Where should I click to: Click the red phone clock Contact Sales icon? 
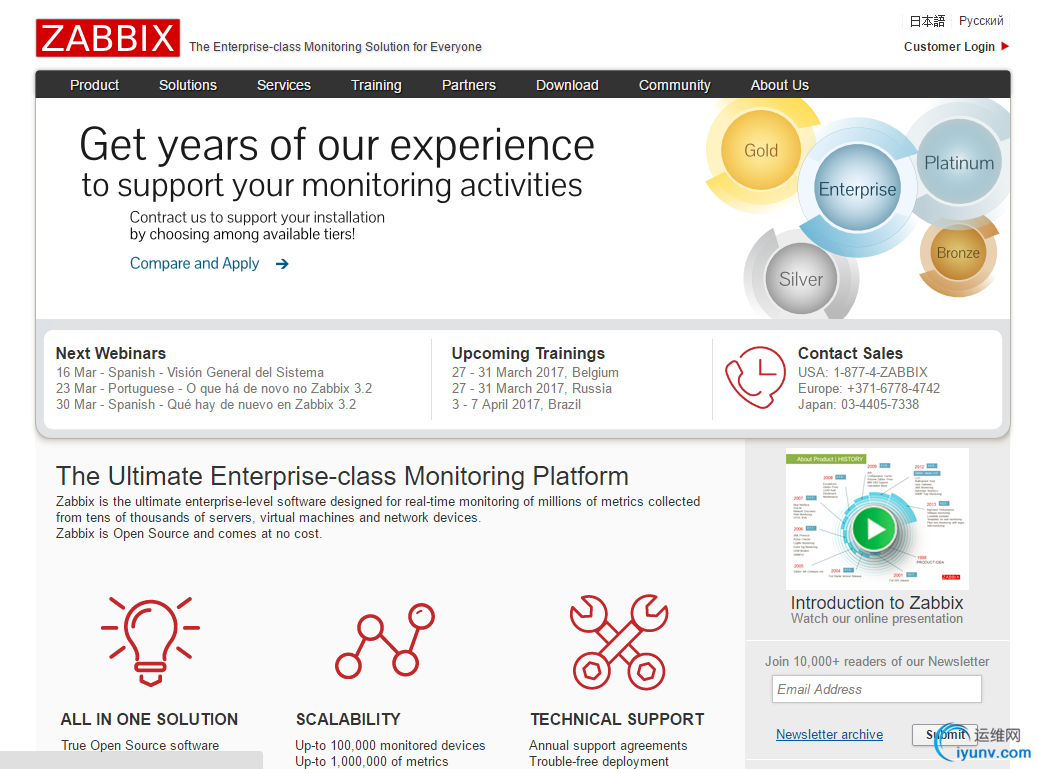pyautogui.click(x=755, y=377)
